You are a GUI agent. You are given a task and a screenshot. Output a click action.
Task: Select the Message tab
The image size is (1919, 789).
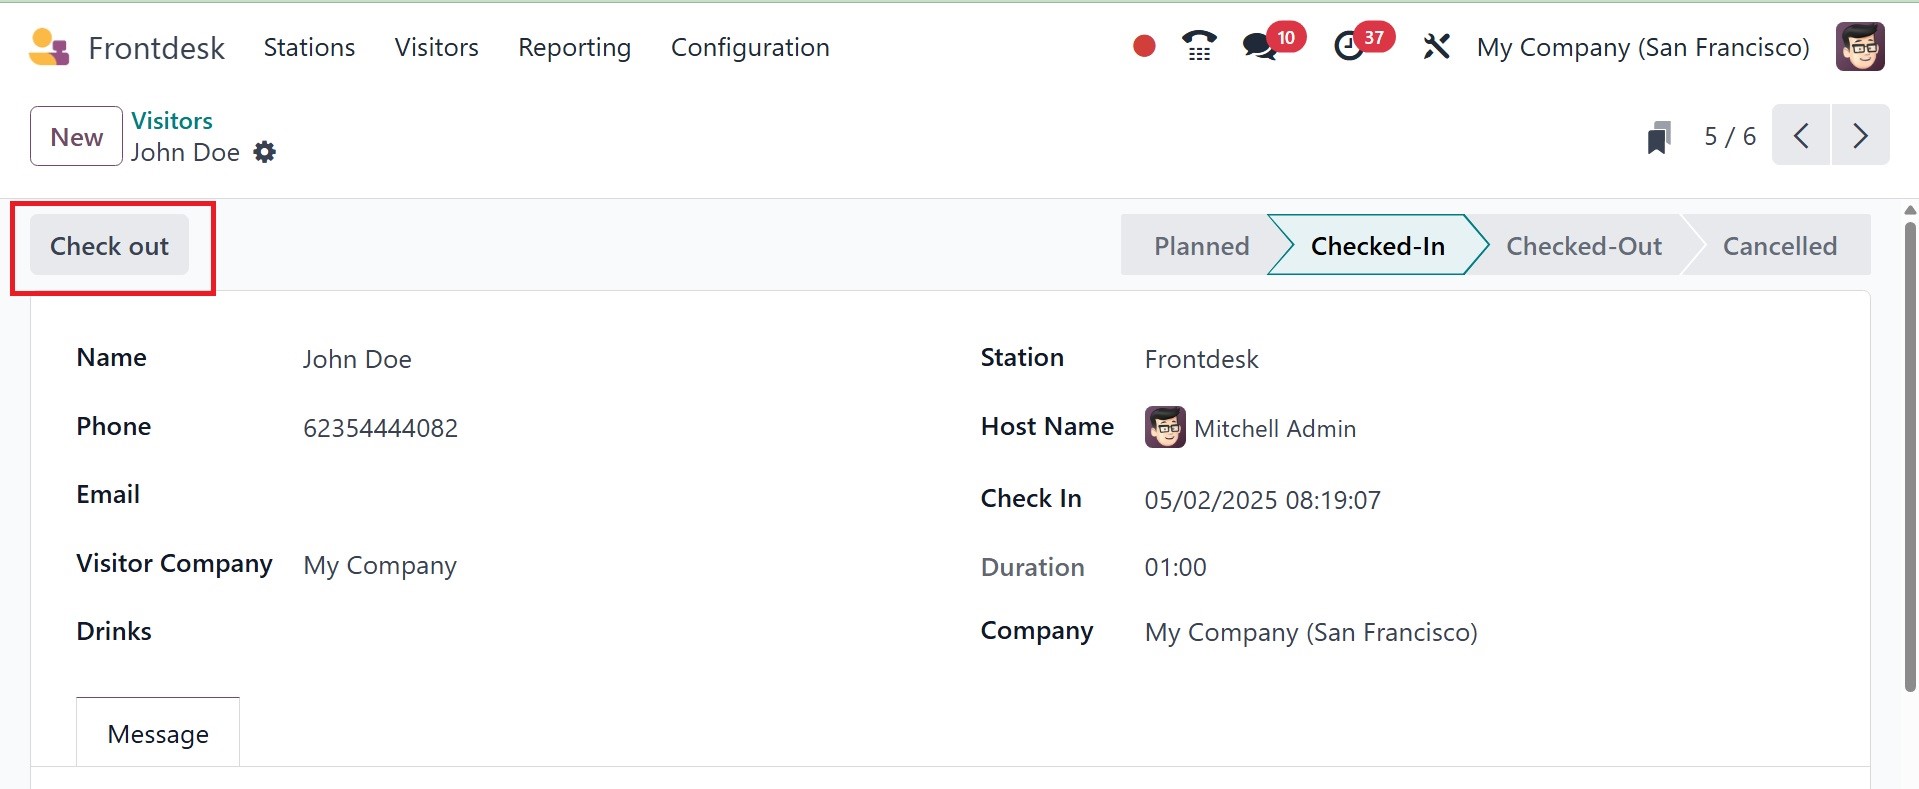[x=158, y=734]
